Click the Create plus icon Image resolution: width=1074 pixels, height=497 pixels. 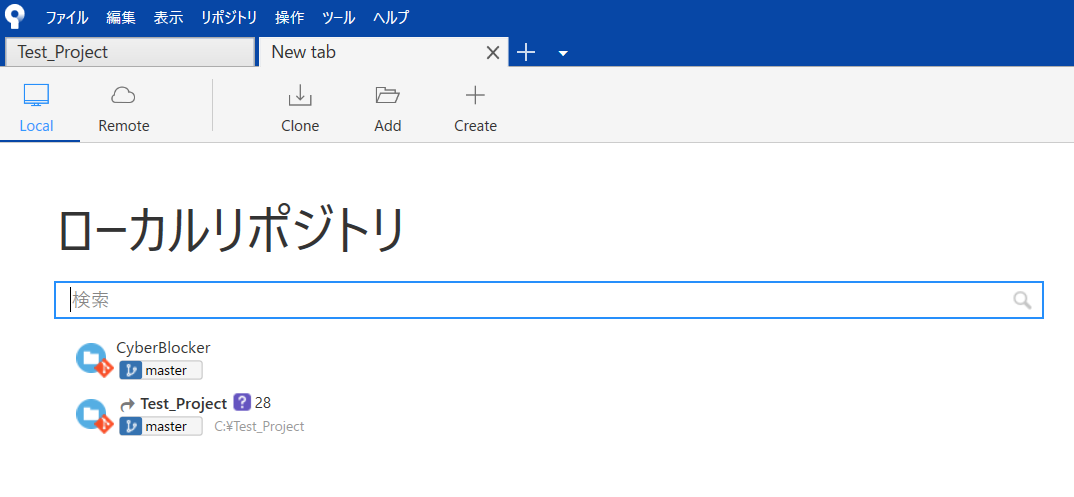click(x=475, y=96)
